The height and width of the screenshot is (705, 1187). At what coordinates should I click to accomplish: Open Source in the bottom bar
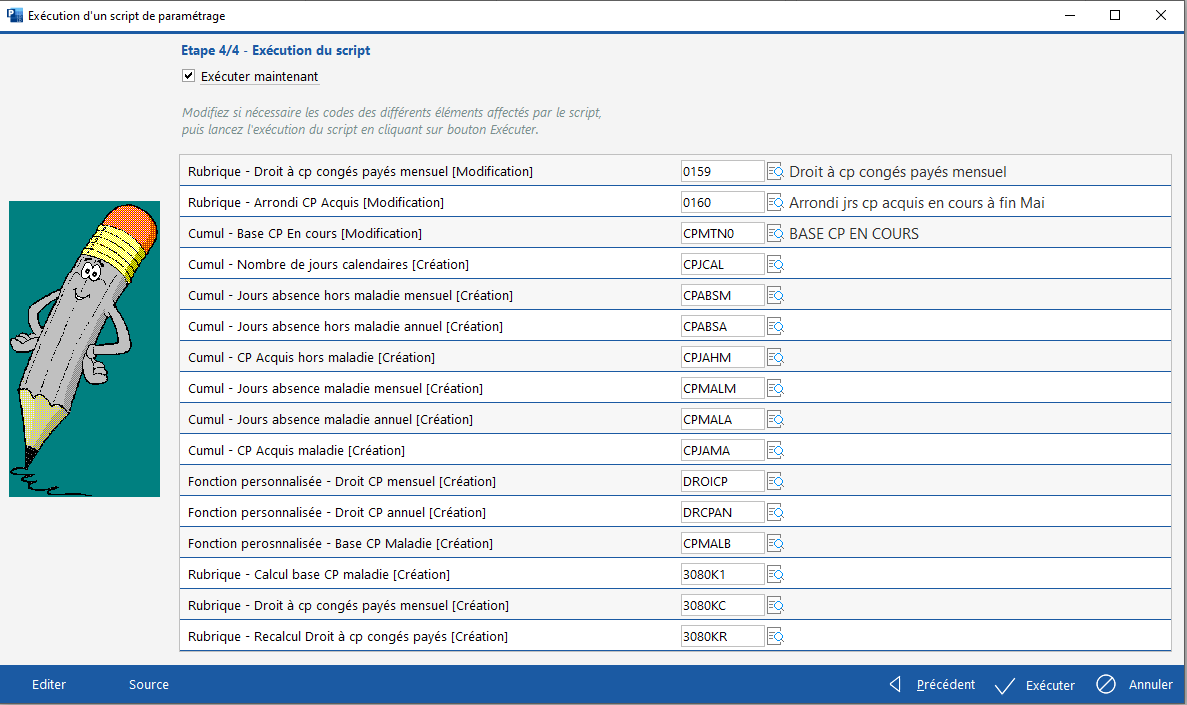[x=149, y=685]
